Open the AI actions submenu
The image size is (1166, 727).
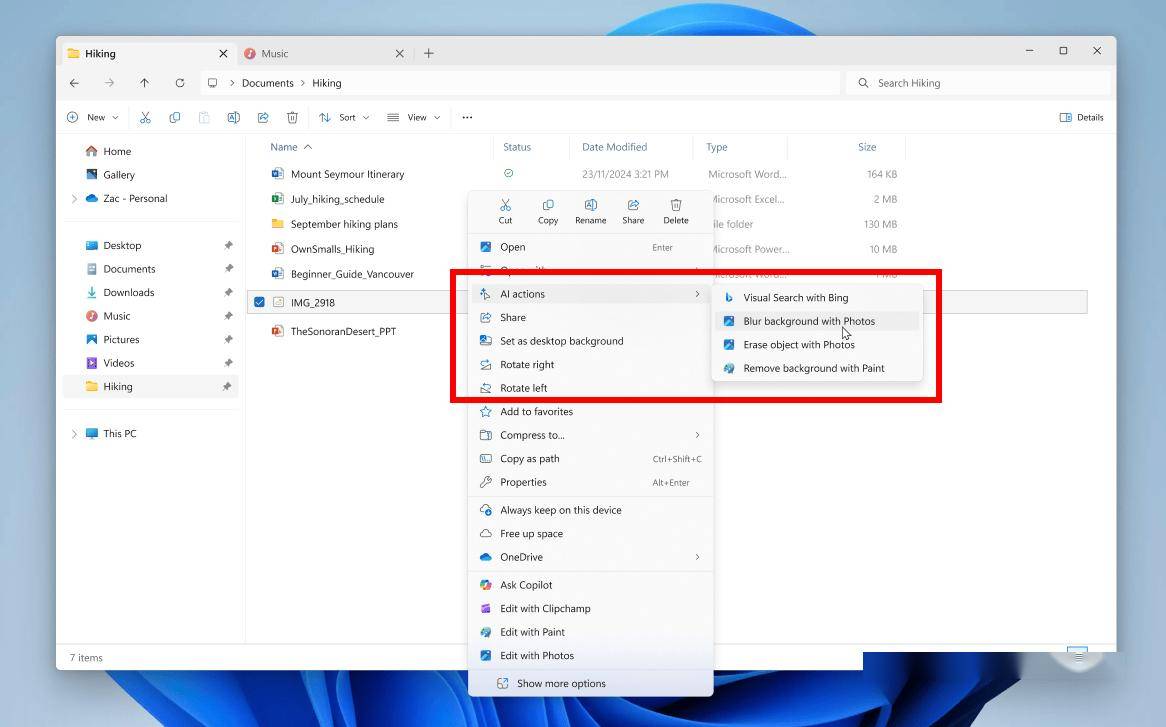coord(590,294)
